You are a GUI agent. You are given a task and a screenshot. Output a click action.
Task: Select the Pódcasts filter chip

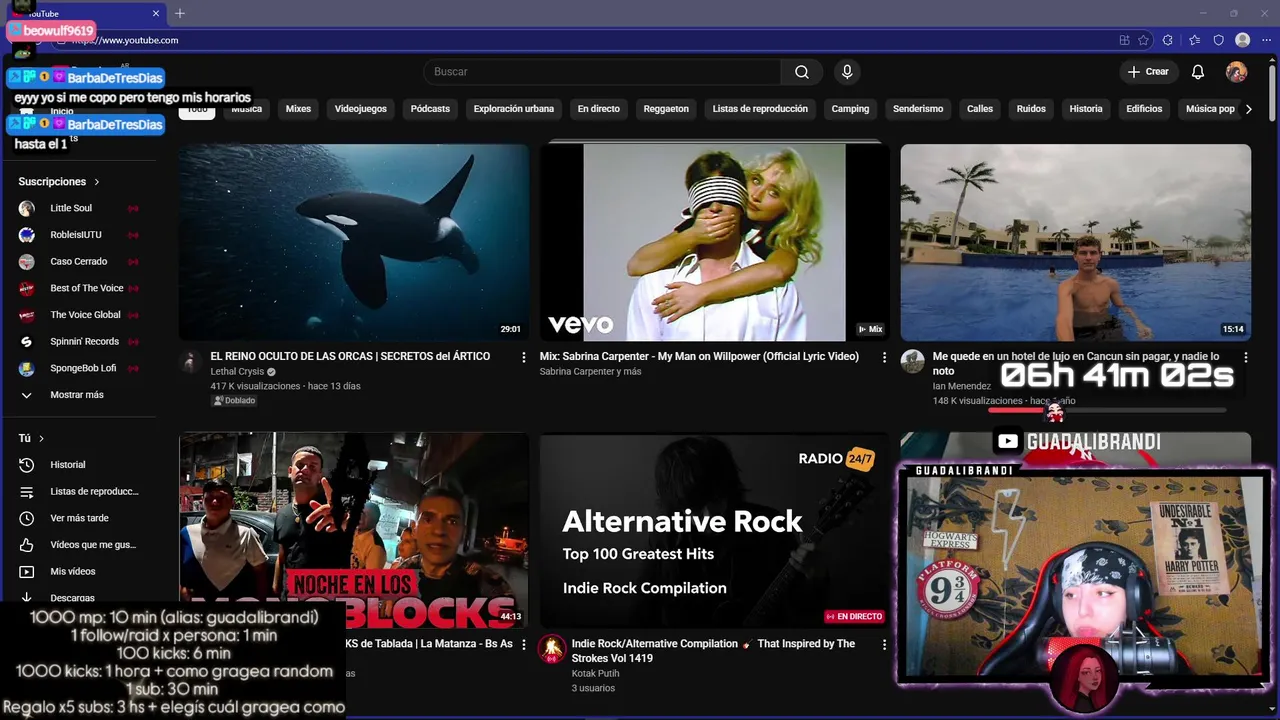(430, 109)
